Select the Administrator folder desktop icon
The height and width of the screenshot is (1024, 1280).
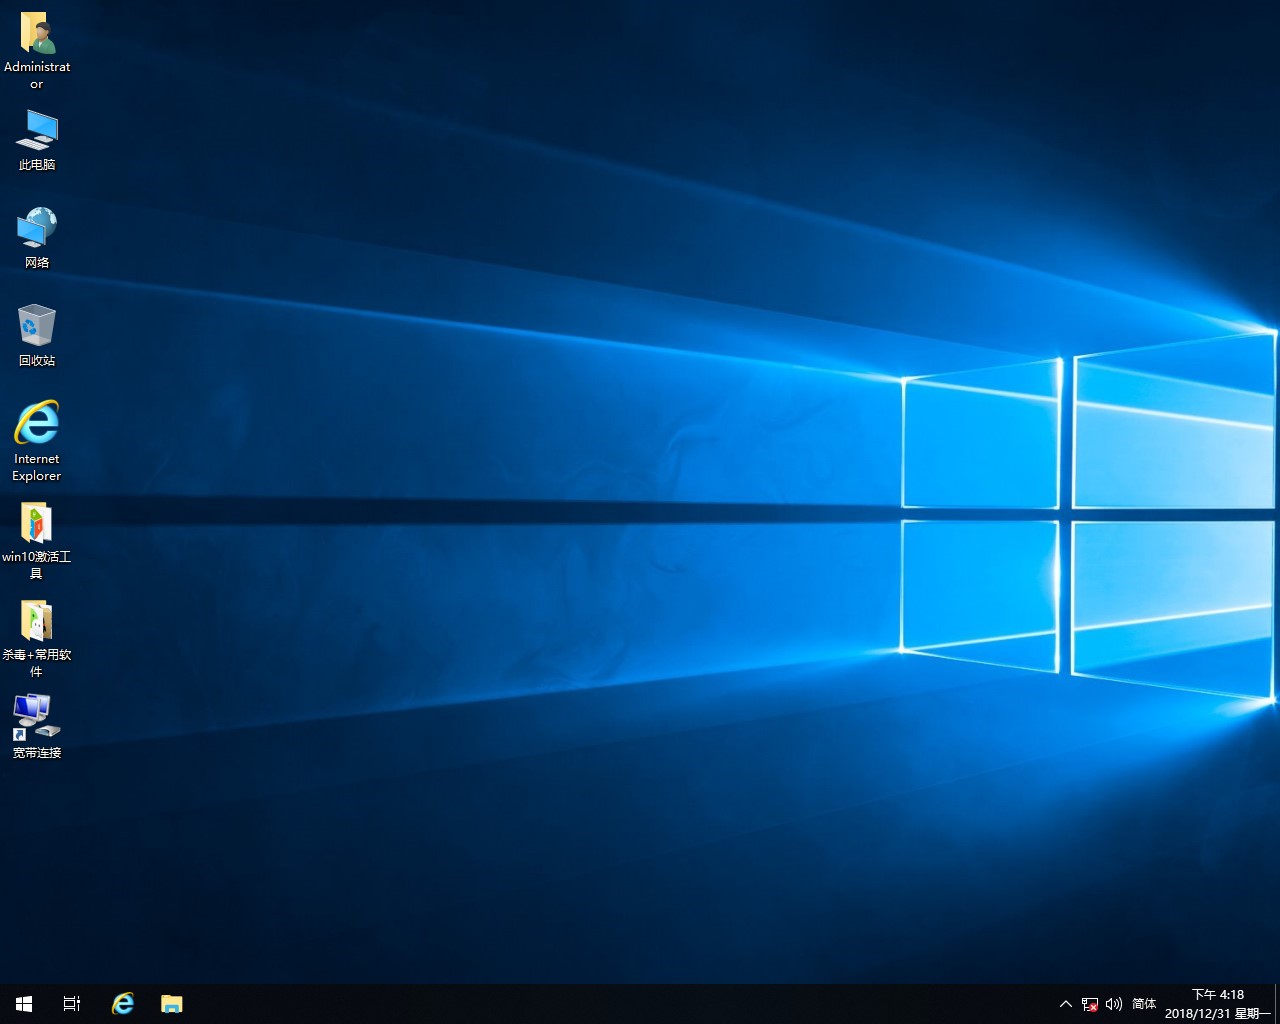point(37,35)
